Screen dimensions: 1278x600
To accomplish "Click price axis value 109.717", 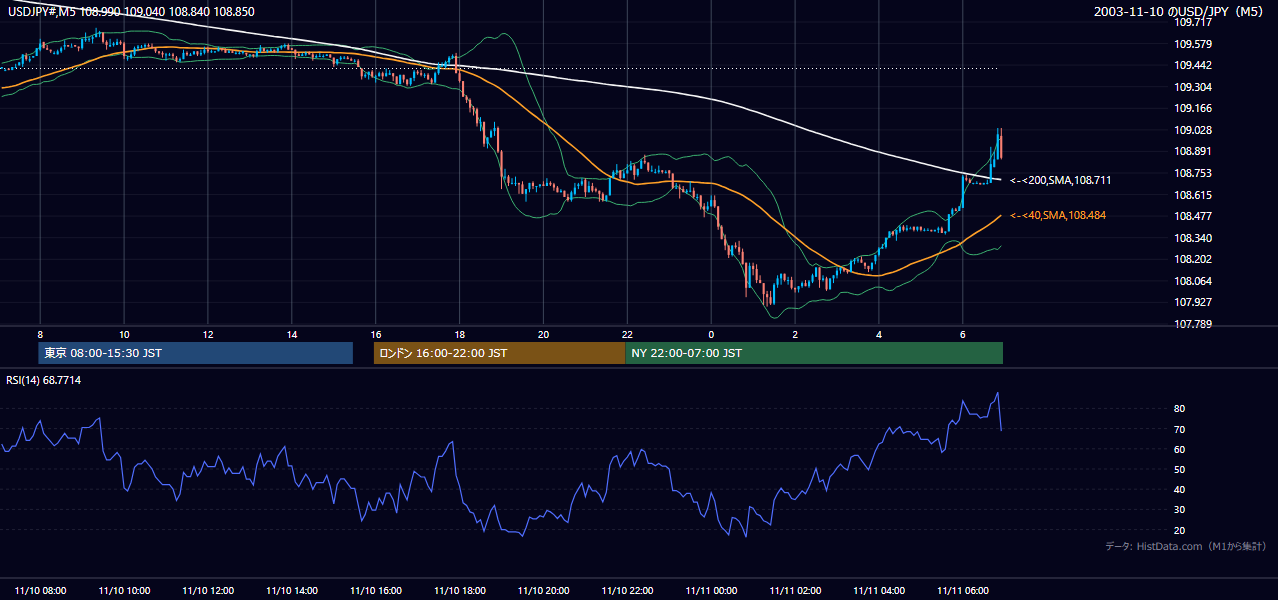I will click(x=1194, y=22).
